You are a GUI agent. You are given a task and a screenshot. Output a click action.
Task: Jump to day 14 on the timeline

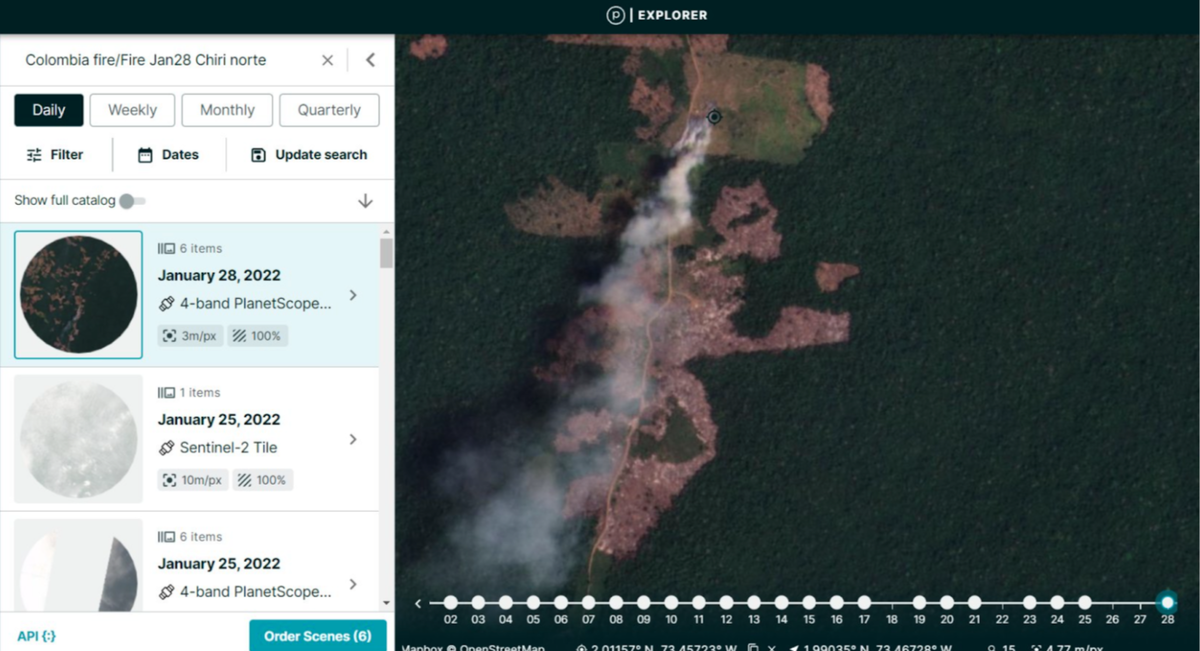click(781, 603)
